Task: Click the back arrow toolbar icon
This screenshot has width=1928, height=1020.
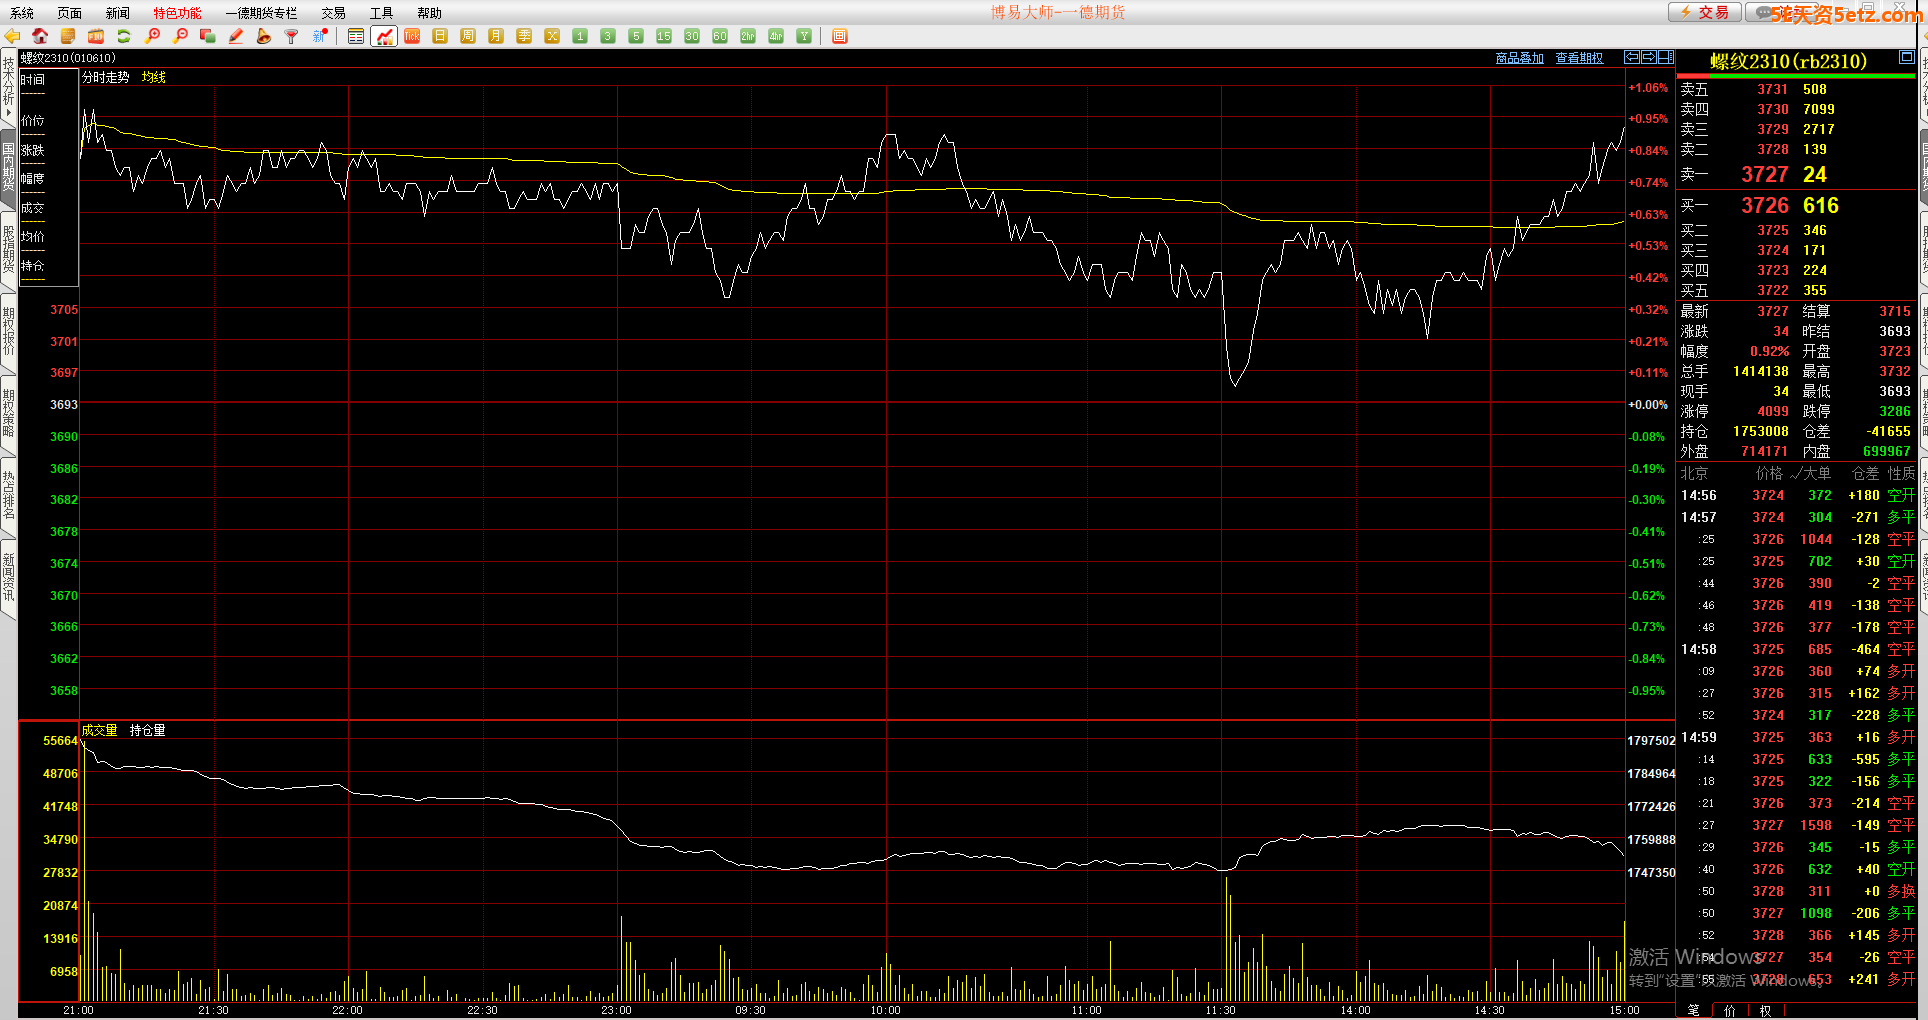Action: (13, 36)
